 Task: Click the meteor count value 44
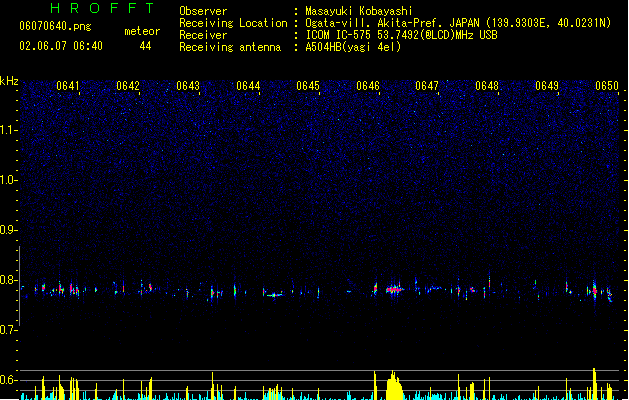[x=145, y=46]
